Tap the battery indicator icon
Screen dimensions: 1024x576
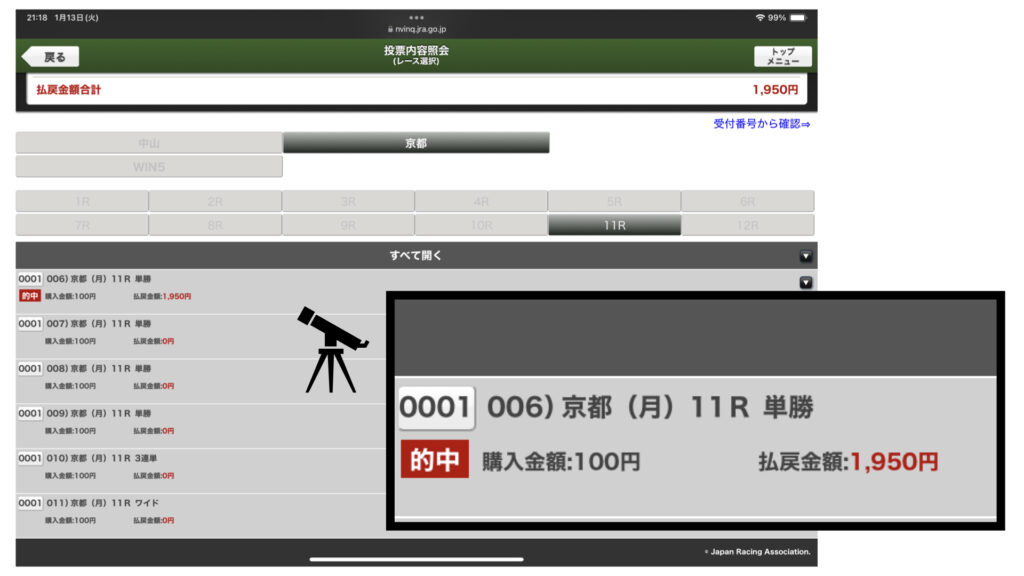click(x=798, y=18)
